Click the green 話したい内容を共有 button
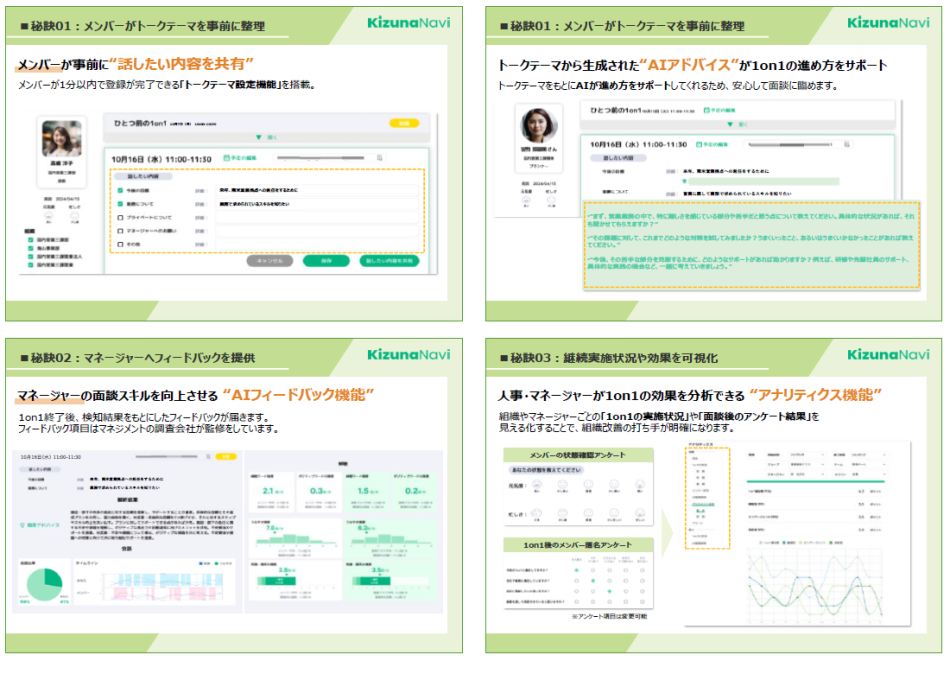 388,260
